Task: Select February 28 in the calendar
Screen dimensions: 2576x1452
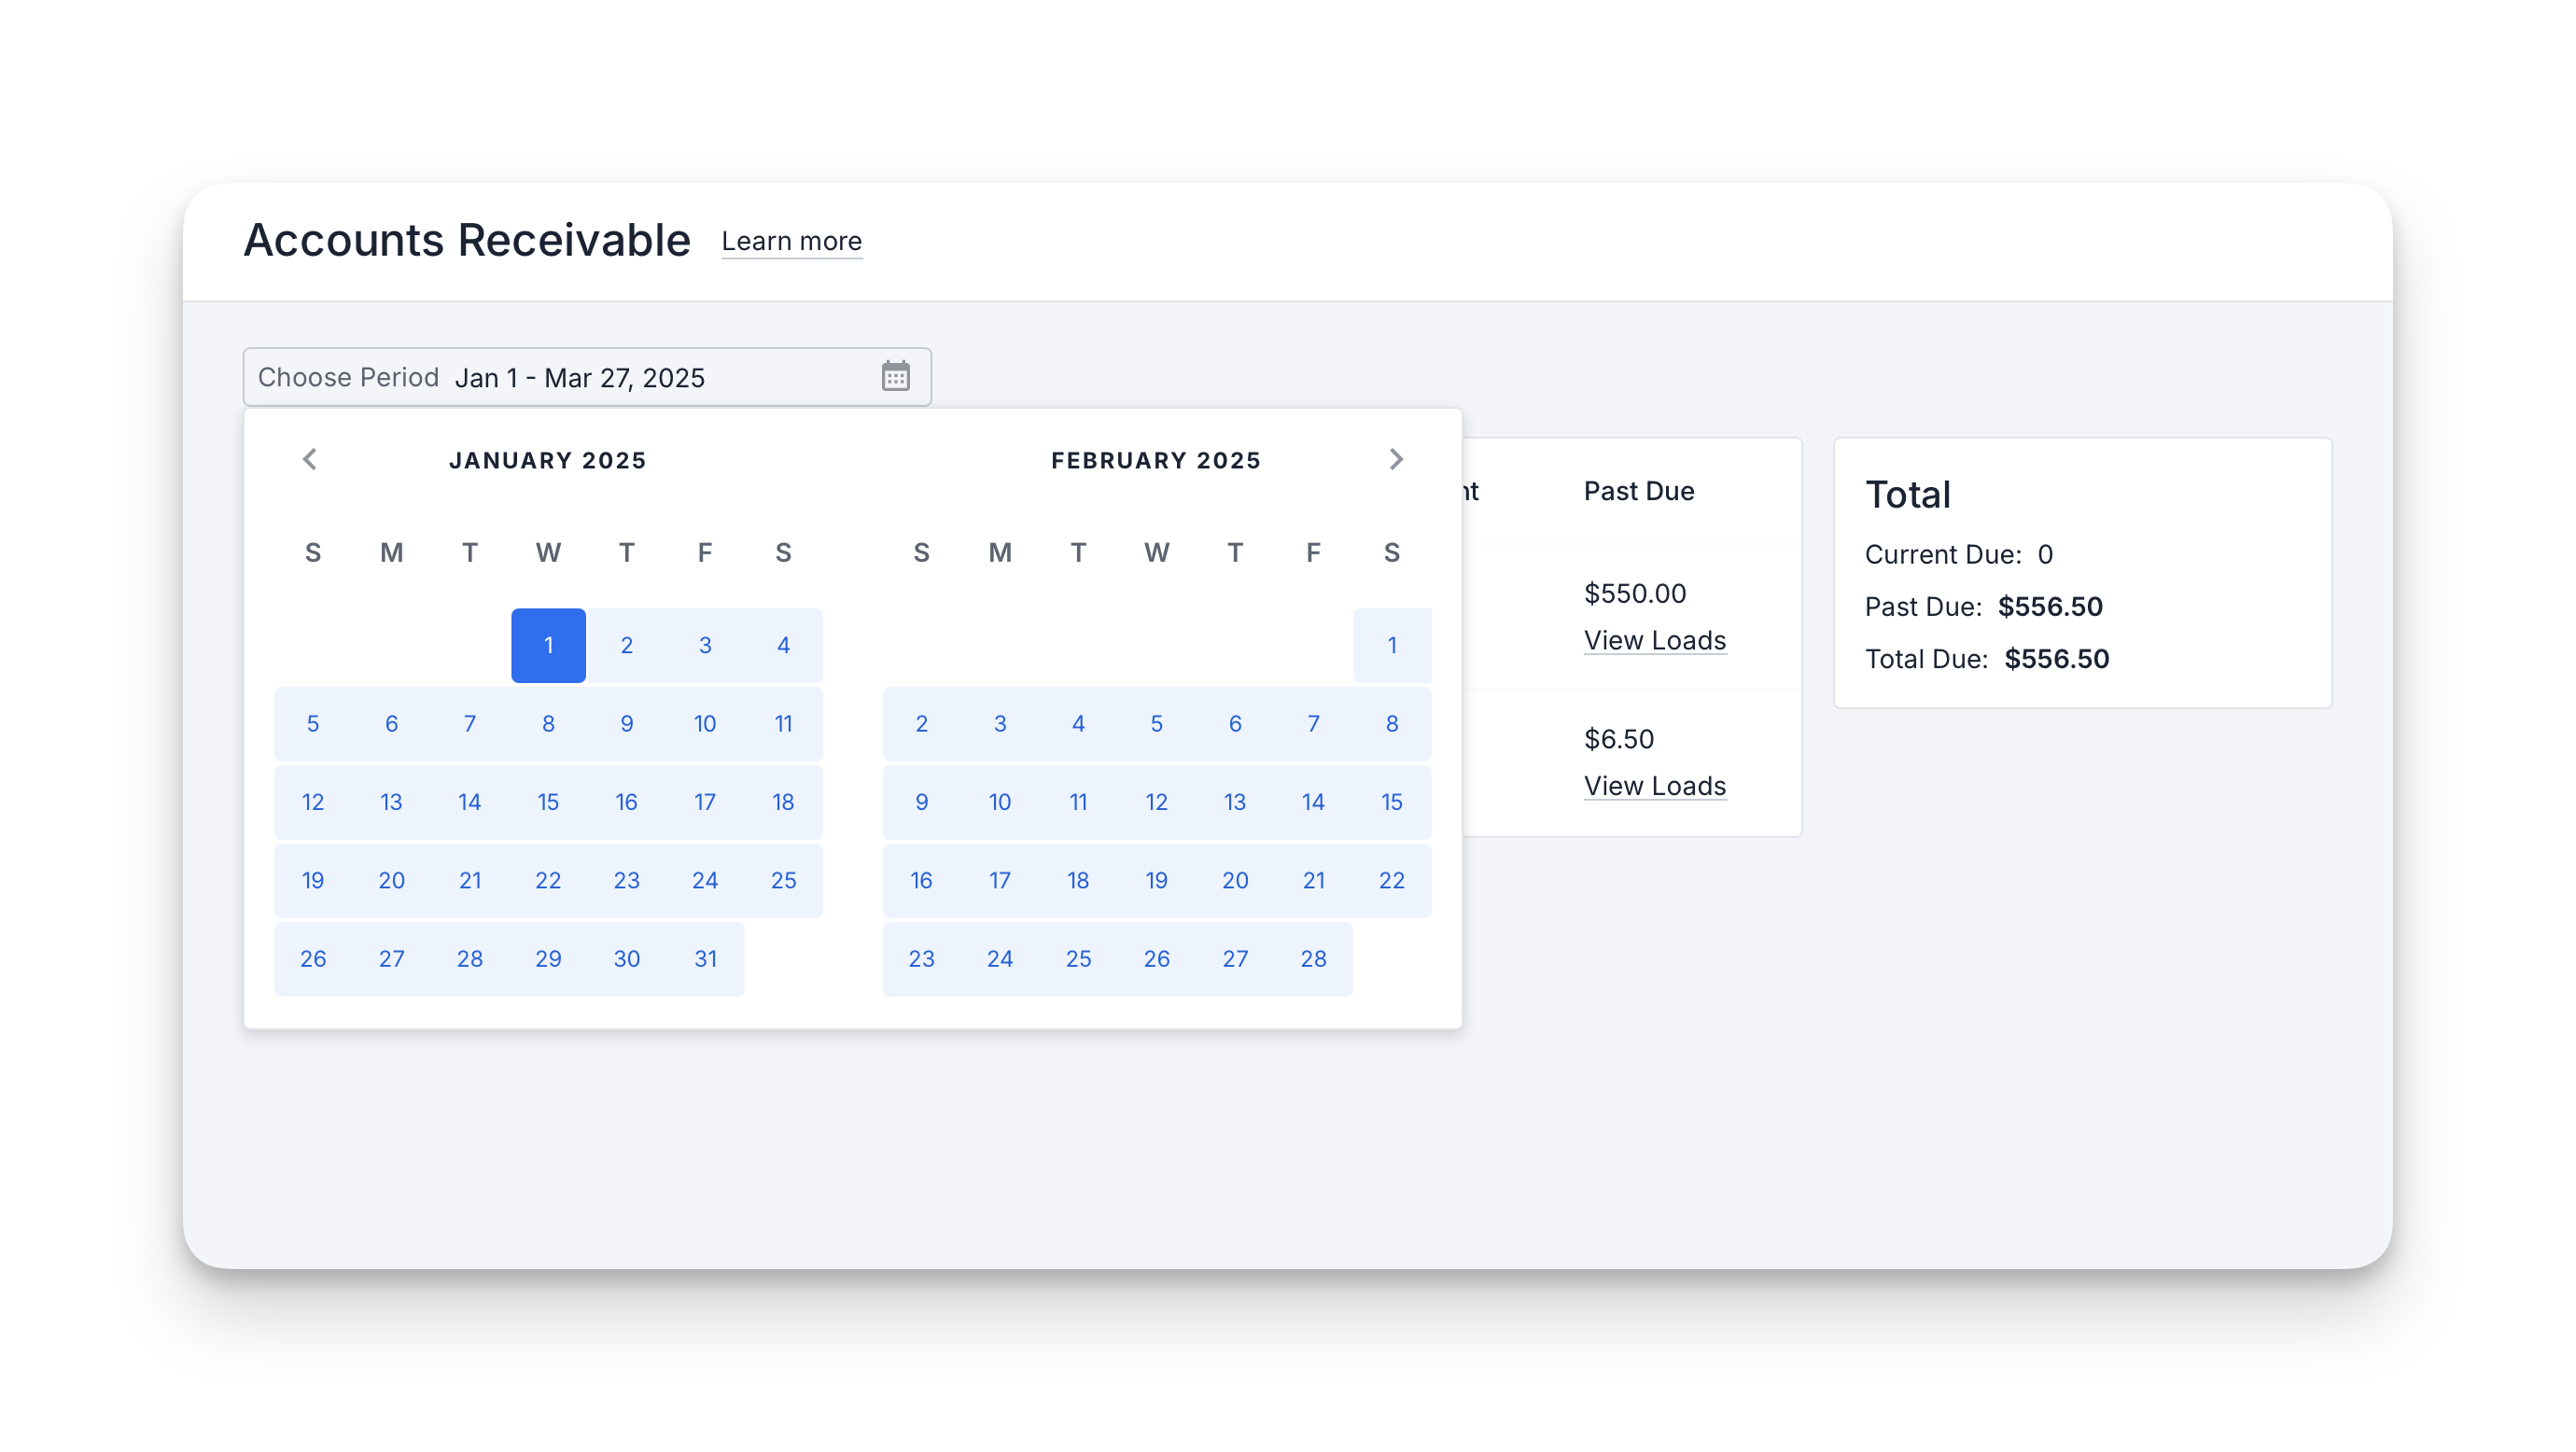Action: 1313,959
